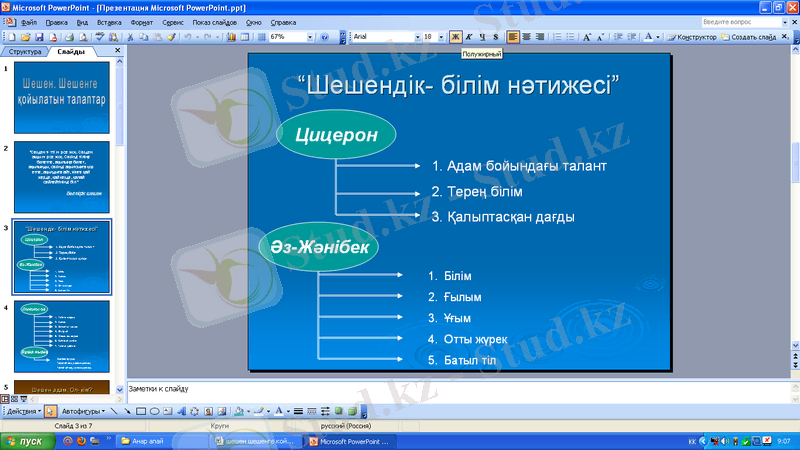Click the Создать слайд button

(x=752, y=37)
